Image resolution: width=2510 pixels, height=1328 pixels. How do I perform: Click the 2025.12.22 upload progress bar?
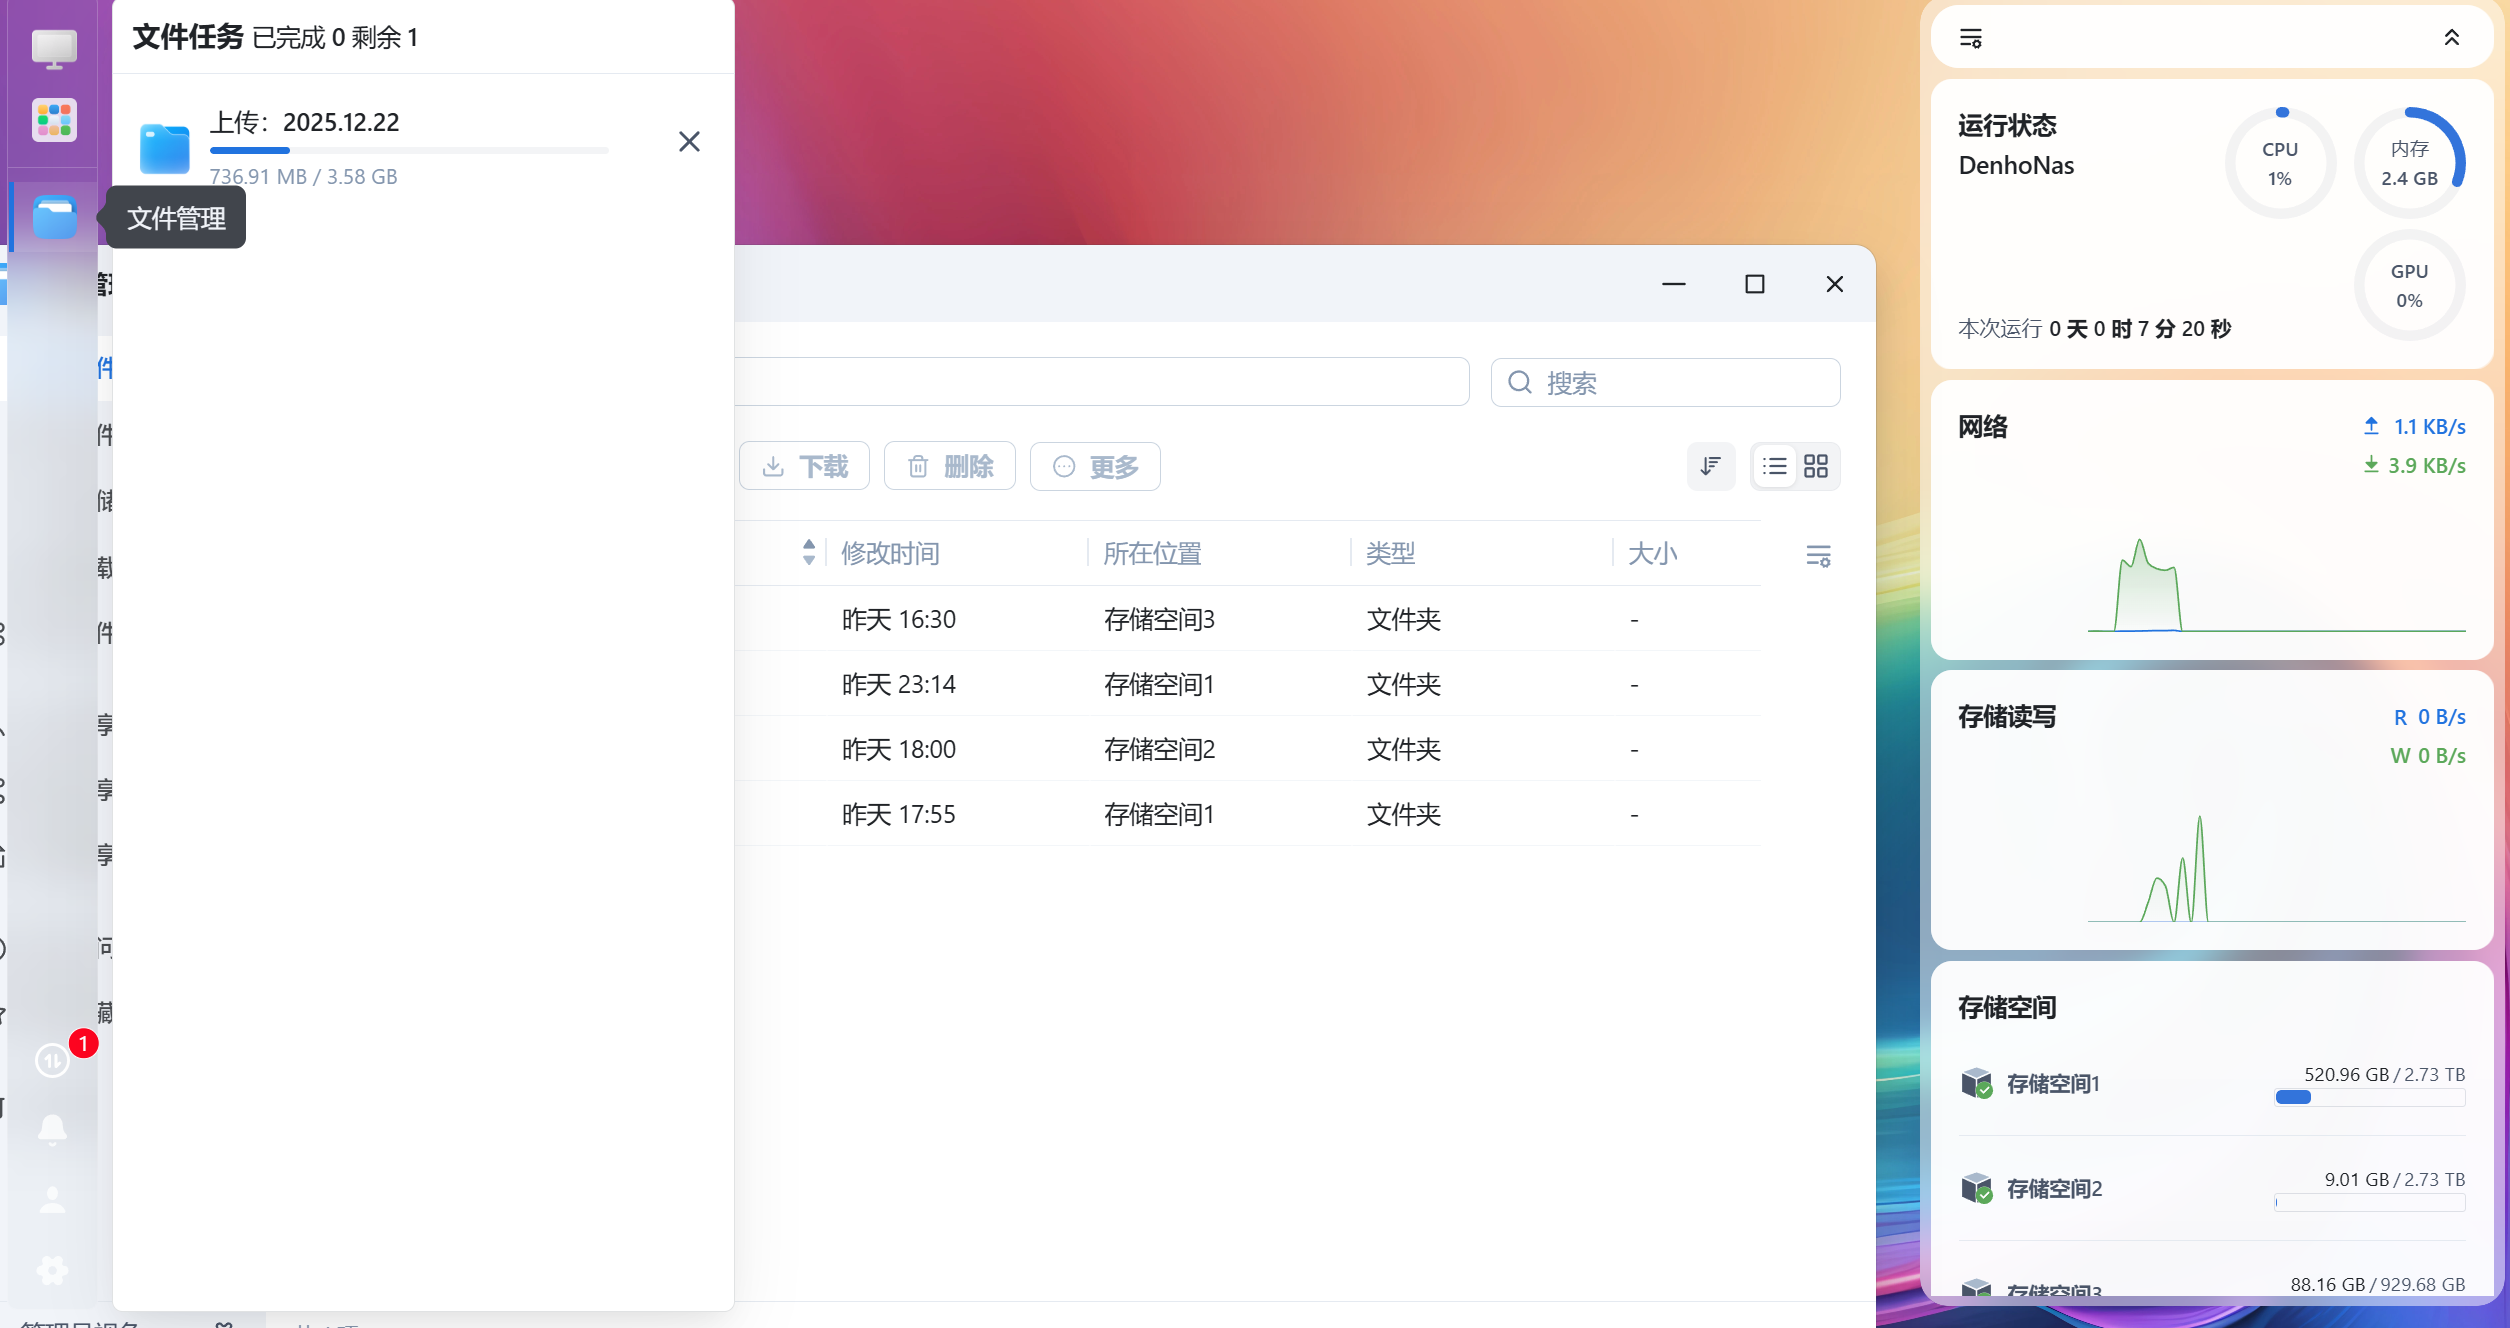pyautogui.click(x=408, y=149)
